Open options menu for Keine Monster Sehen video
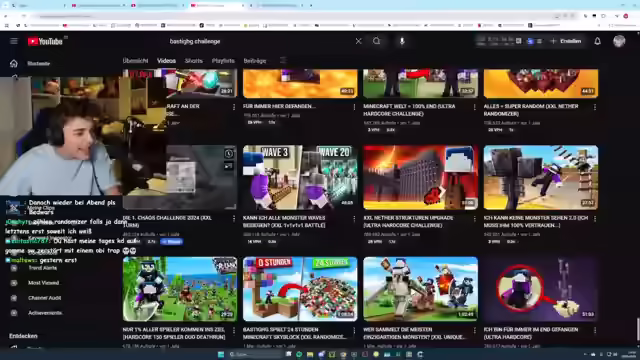 click(595, 219)
